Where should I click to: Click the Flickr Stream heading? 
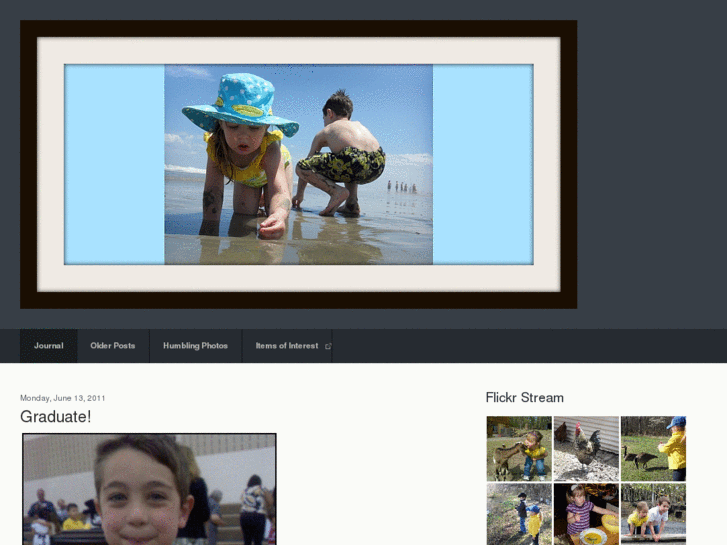pyautogui.click(x=524, y=398)
